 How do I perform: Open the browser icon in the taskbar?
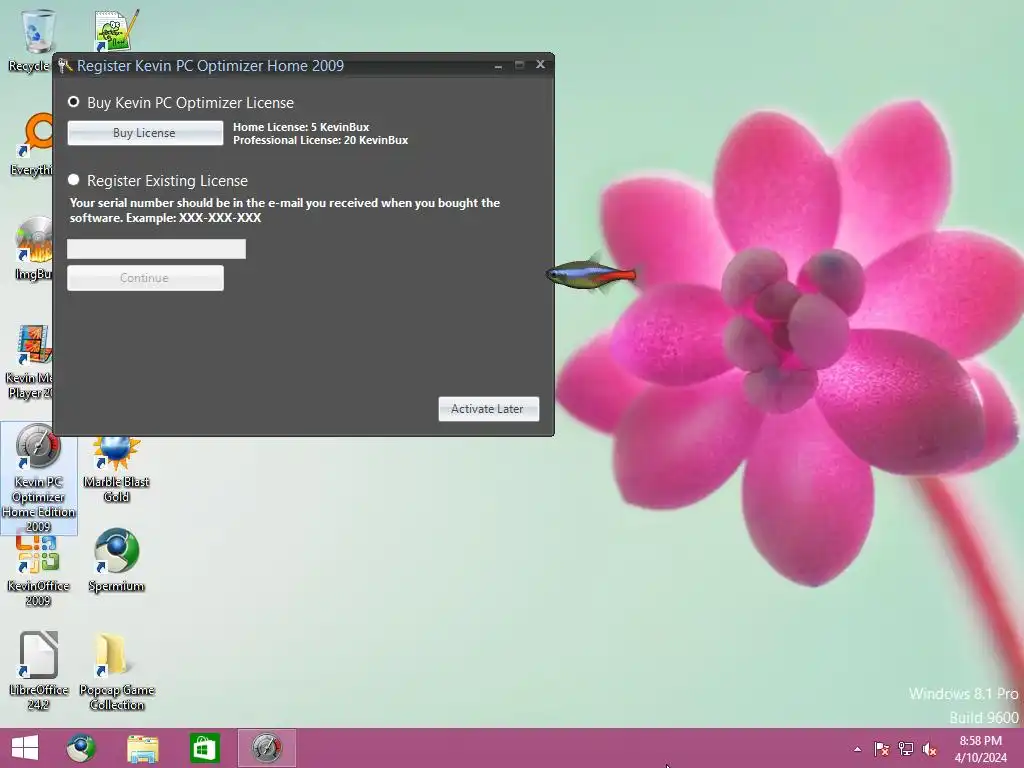[x=81, y=748]
